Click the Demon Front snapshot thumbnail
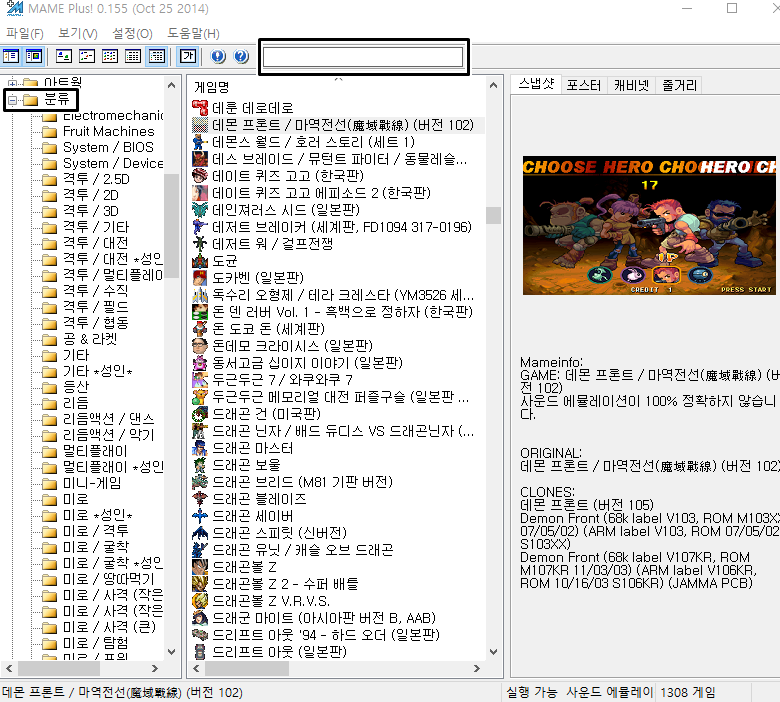Viewport: 780px width, 702px height. pyautogui.click(x=651, y=225)
